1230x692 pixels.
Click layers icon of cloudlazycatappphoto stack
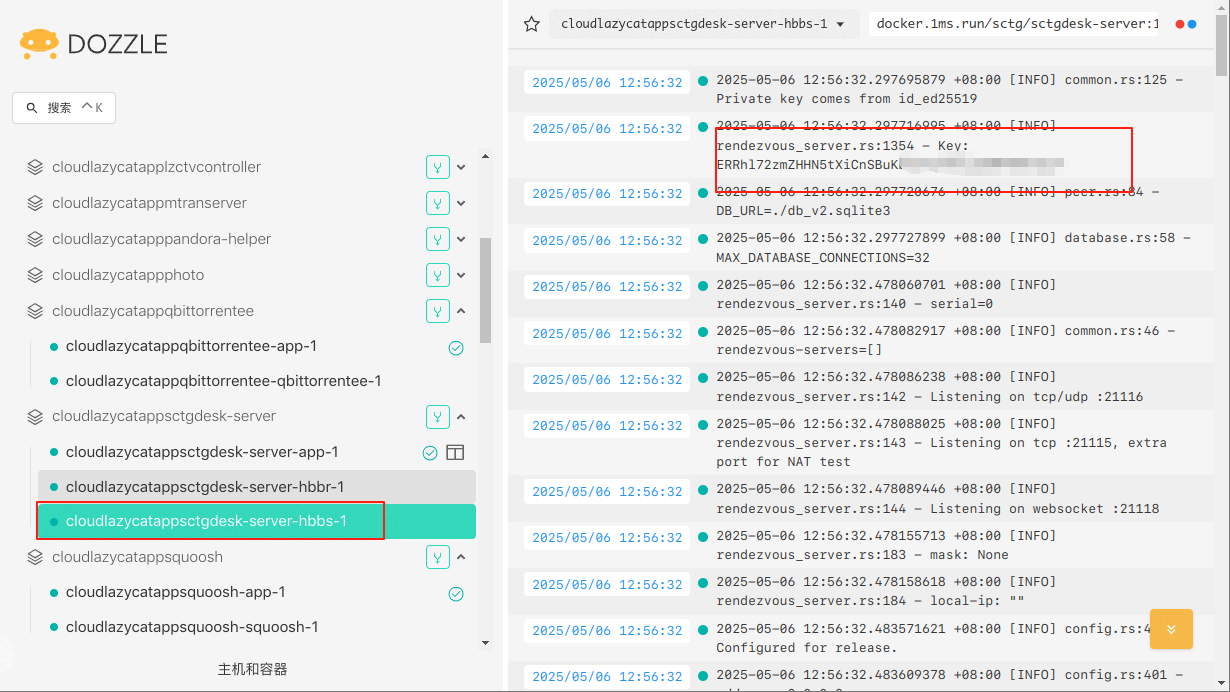[x=35, y=275]
